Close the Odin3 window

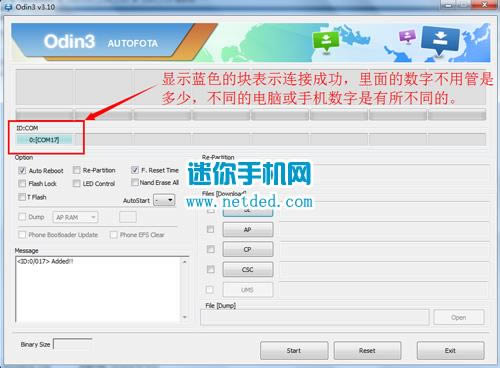pyautogui.click(x=485, y=5)
